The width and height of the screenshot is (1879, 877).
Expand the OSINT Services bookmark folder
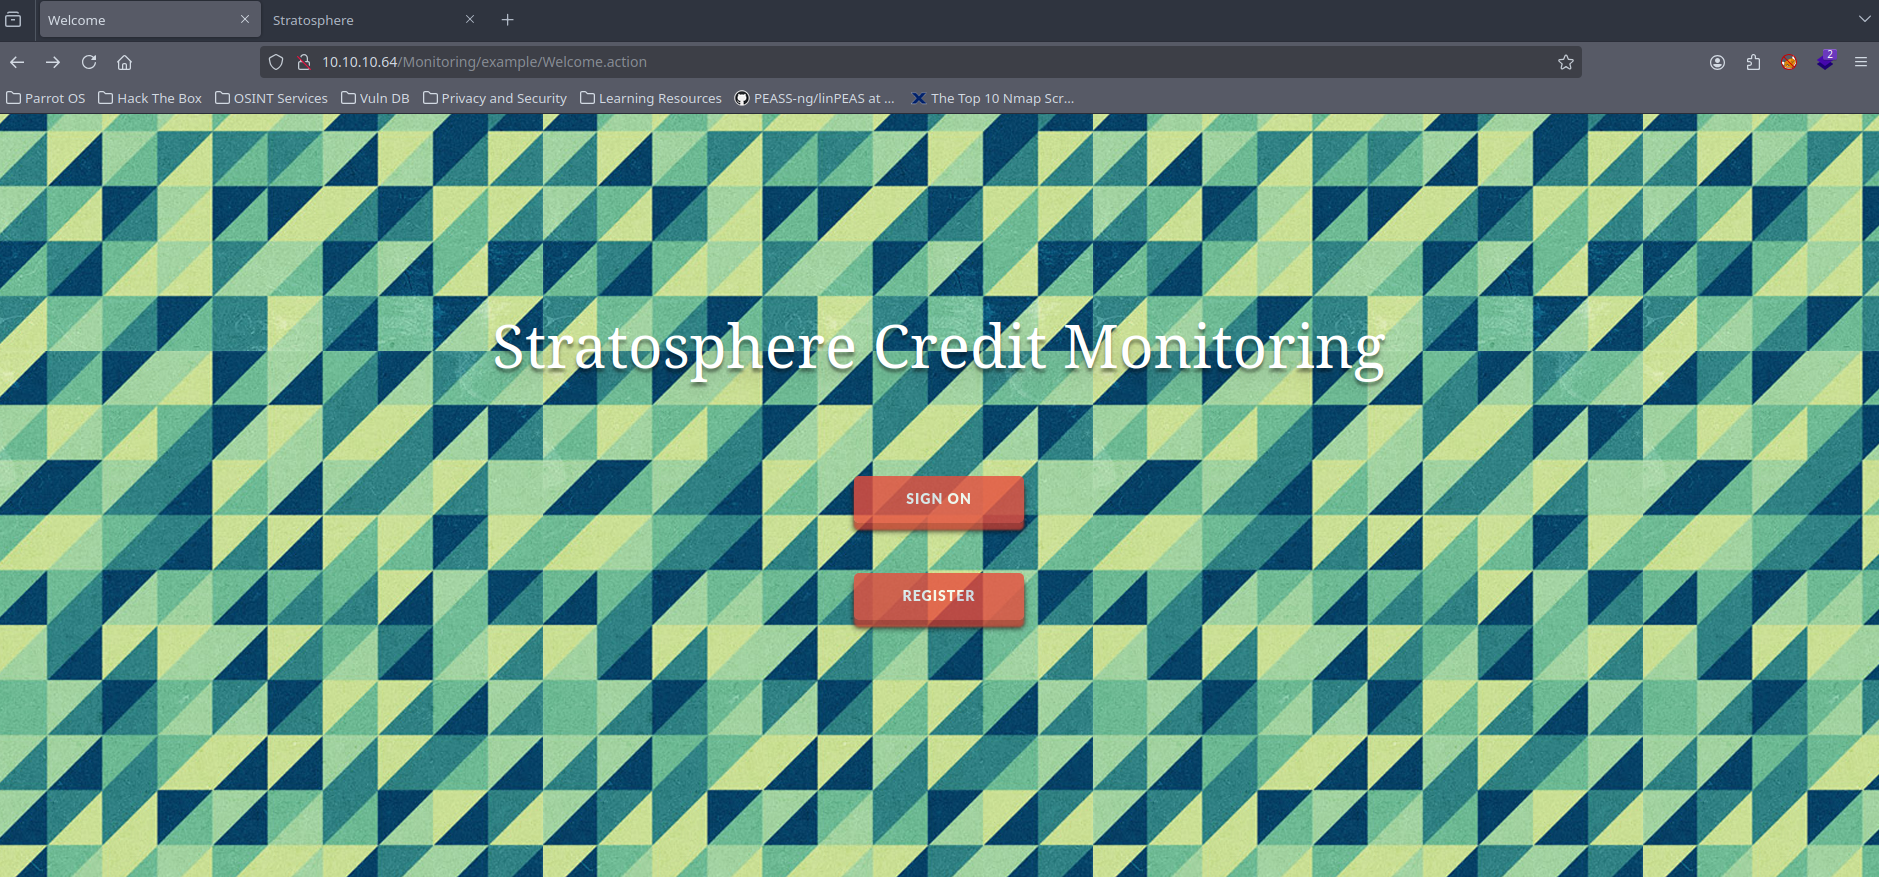click(271, 98)
